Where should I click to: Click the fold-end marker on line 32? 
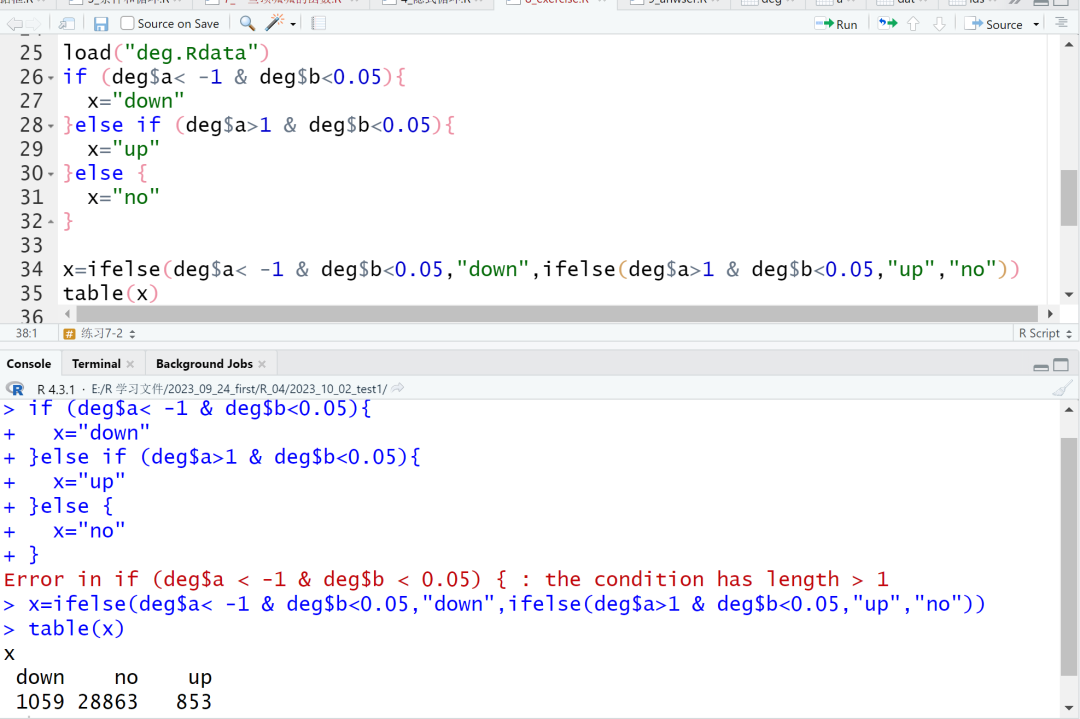pyautogui.click(x=51, y=222)
